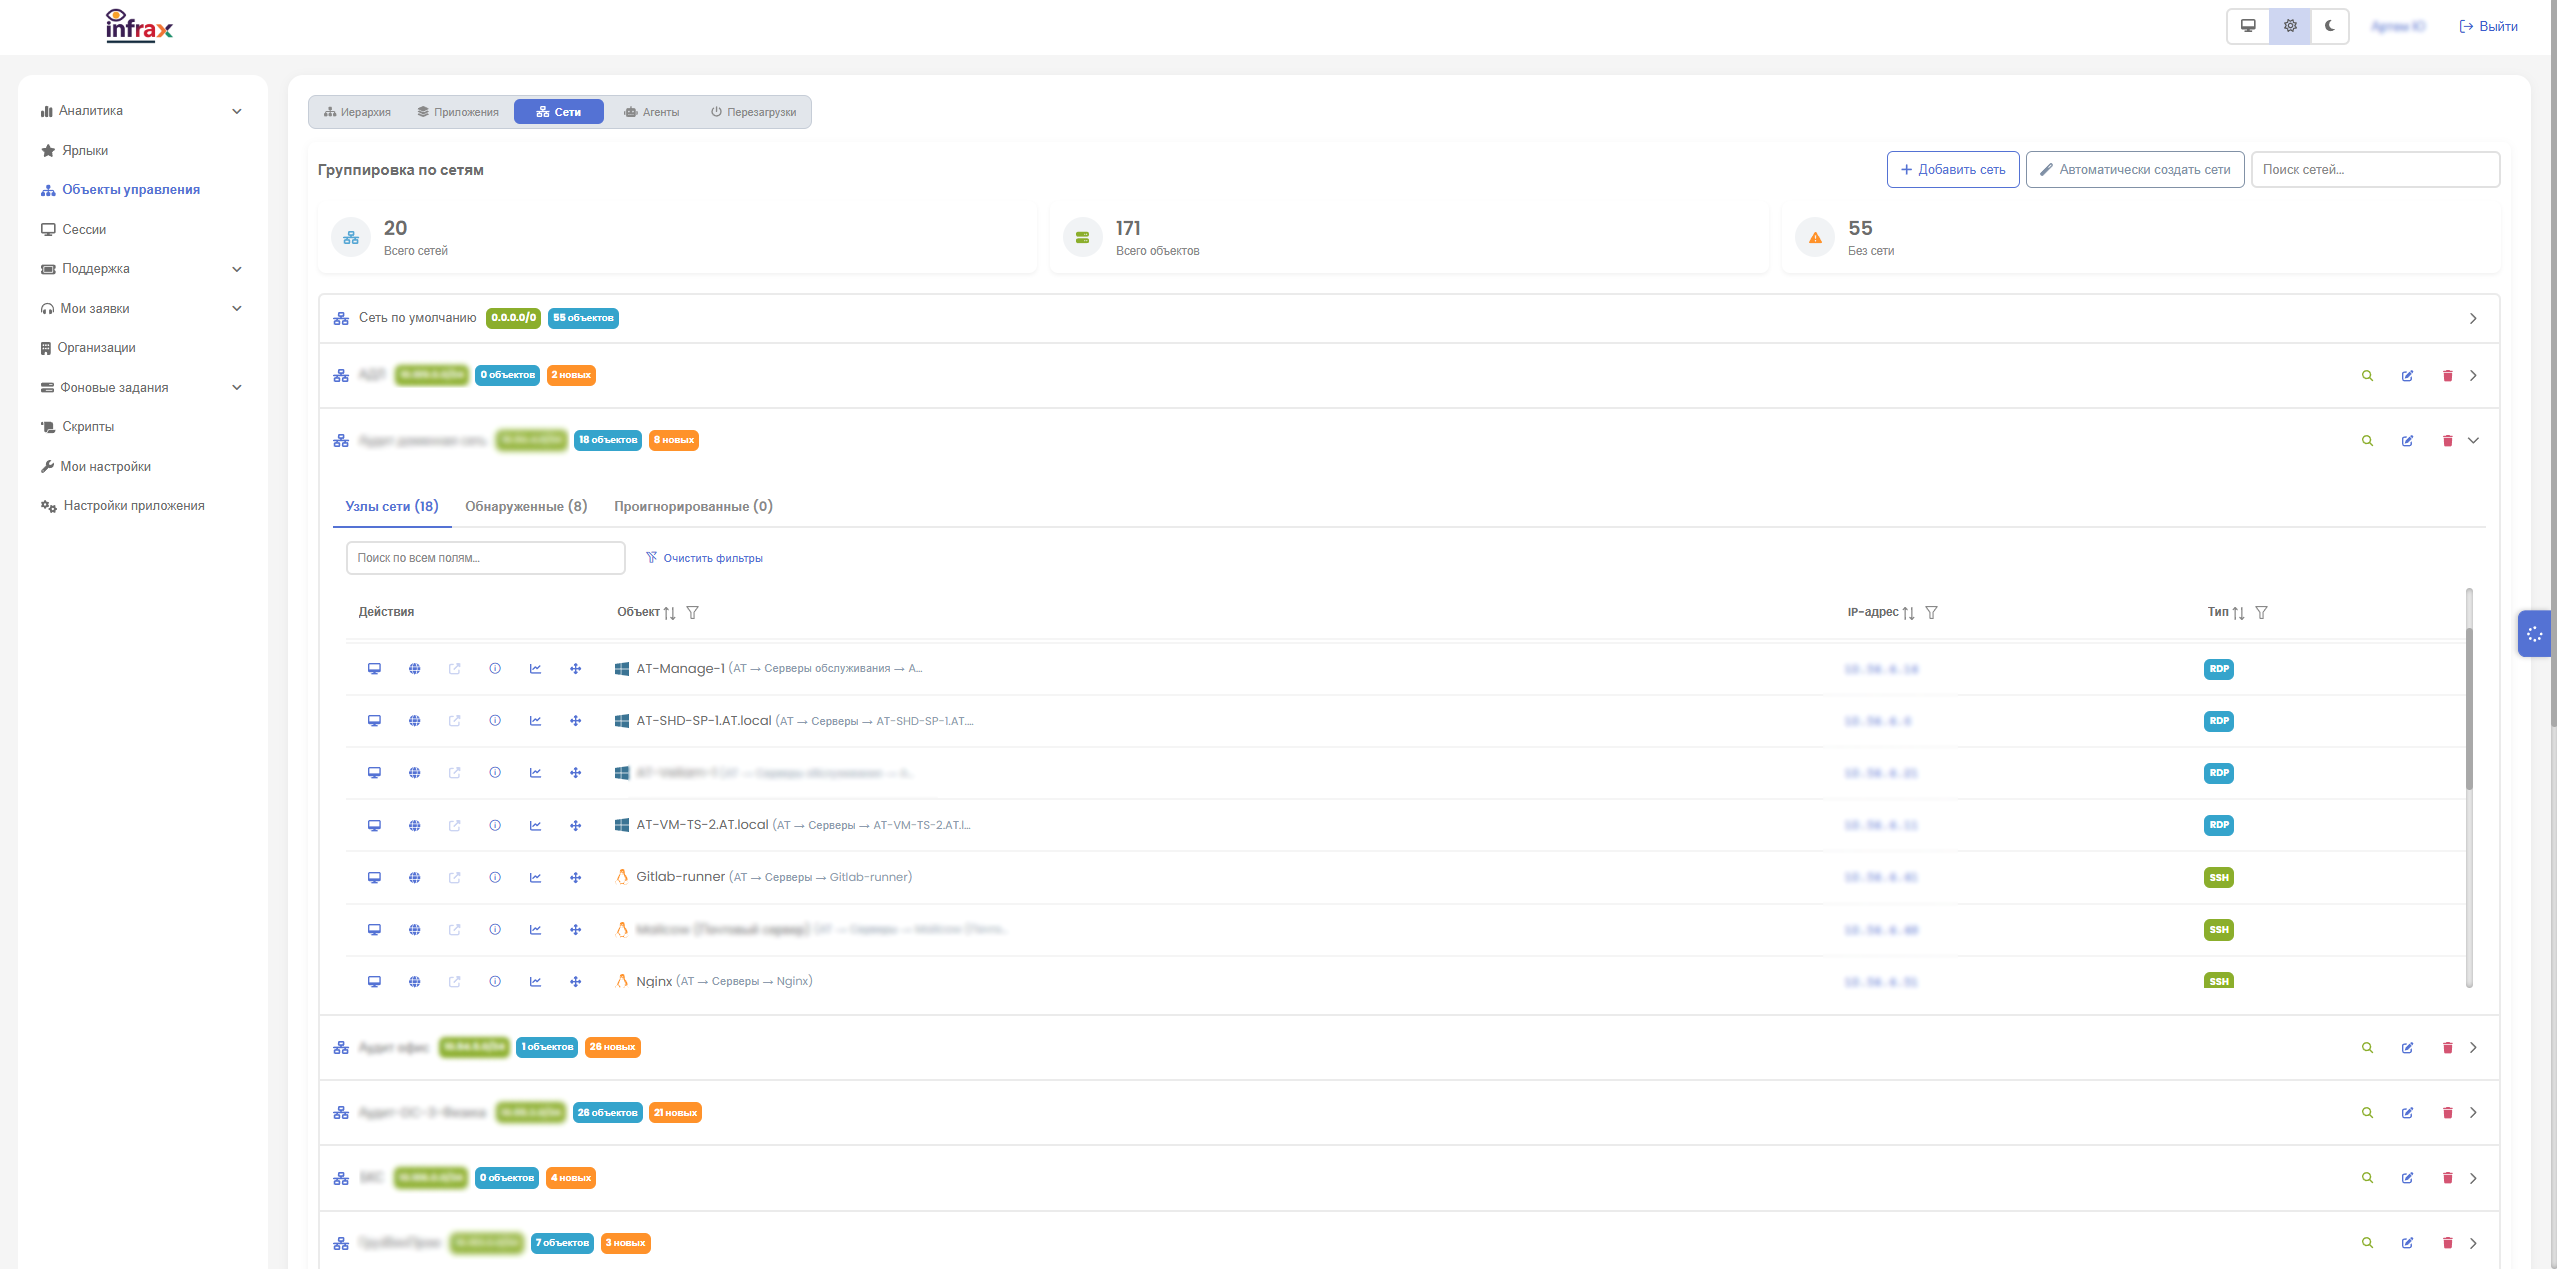Image resolution: width=2557 pixels, height=1269 pixels.
Task: Expand Поддержка menu
Action: pyautogui.click(x=141, y=269)
